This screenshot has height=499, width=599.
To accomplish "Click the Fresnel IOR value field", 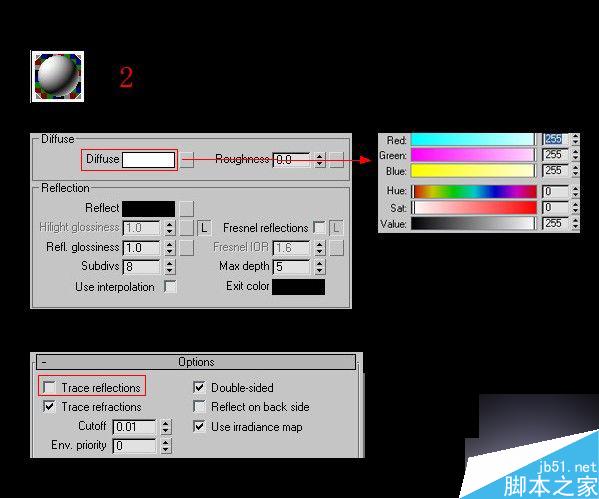I will pyautogui.click(x=292, y=248).
